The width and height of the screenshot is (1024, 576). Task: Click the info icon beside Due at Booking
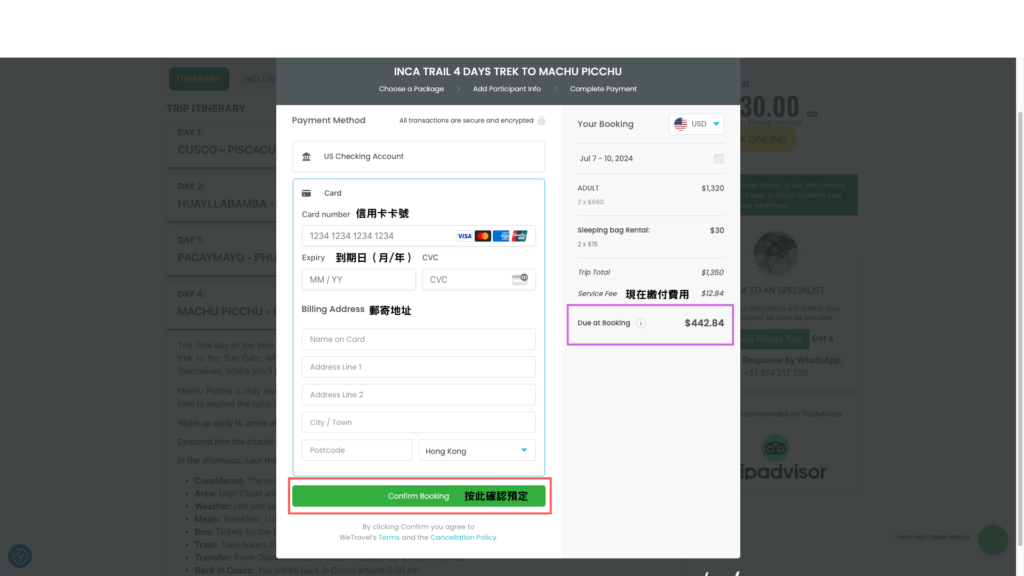[641, 323]
